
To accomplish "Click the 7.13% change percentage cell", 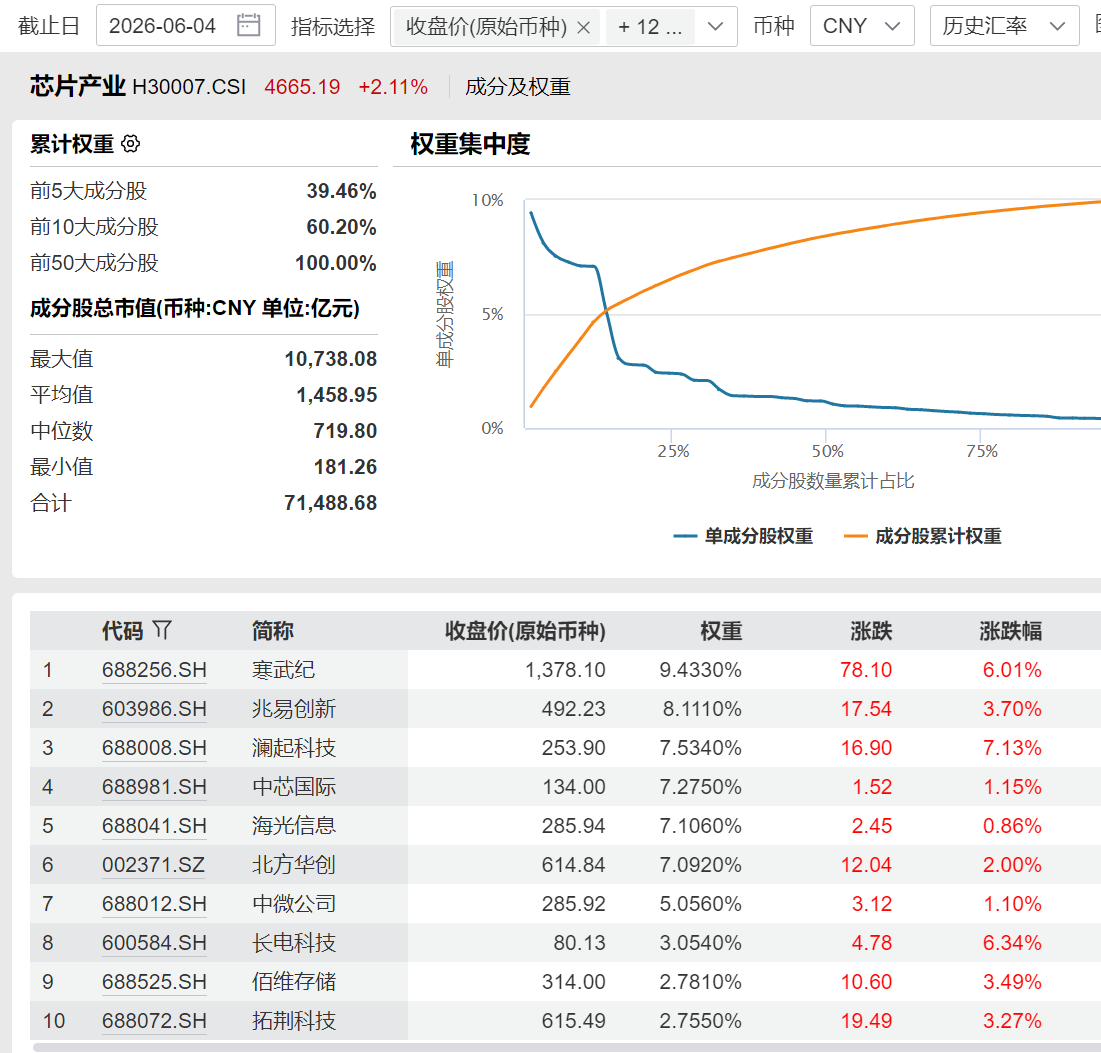I will pyautogui.click(x=1012, y=748).
